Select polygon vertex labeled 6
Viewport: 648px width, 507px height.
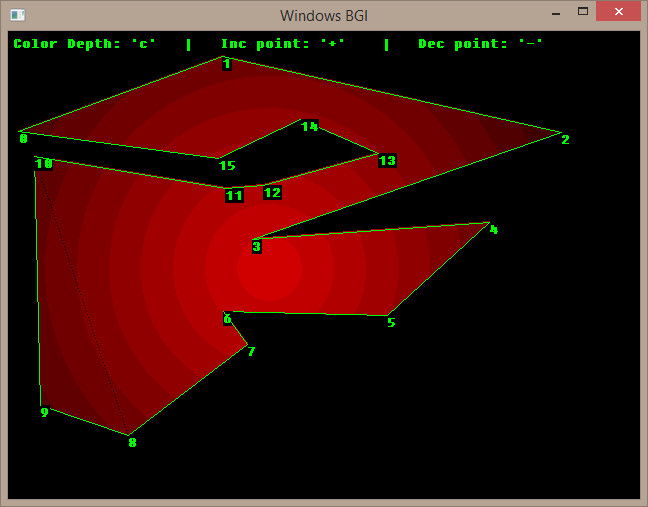[227, 319]
